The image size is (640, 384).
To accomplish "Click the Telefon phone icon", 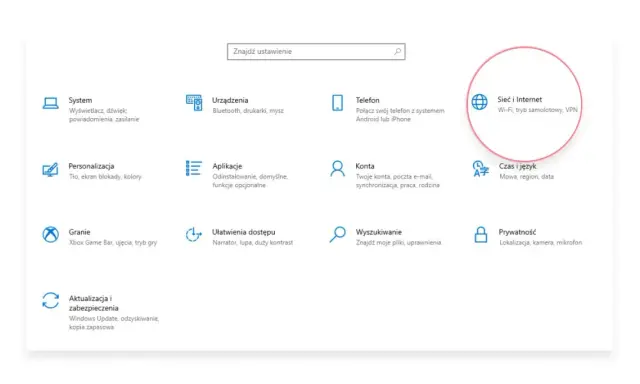I will pos(337,103).
